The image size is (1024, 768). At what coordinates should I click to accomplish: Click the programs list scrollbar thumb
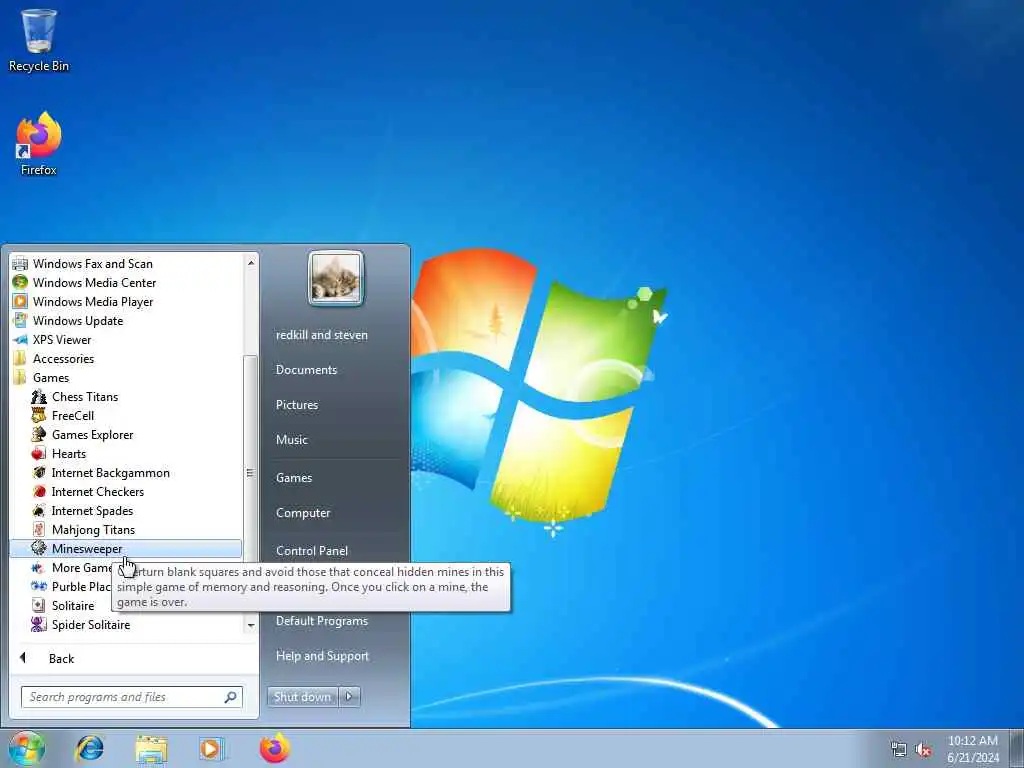(x=250, y=472)
